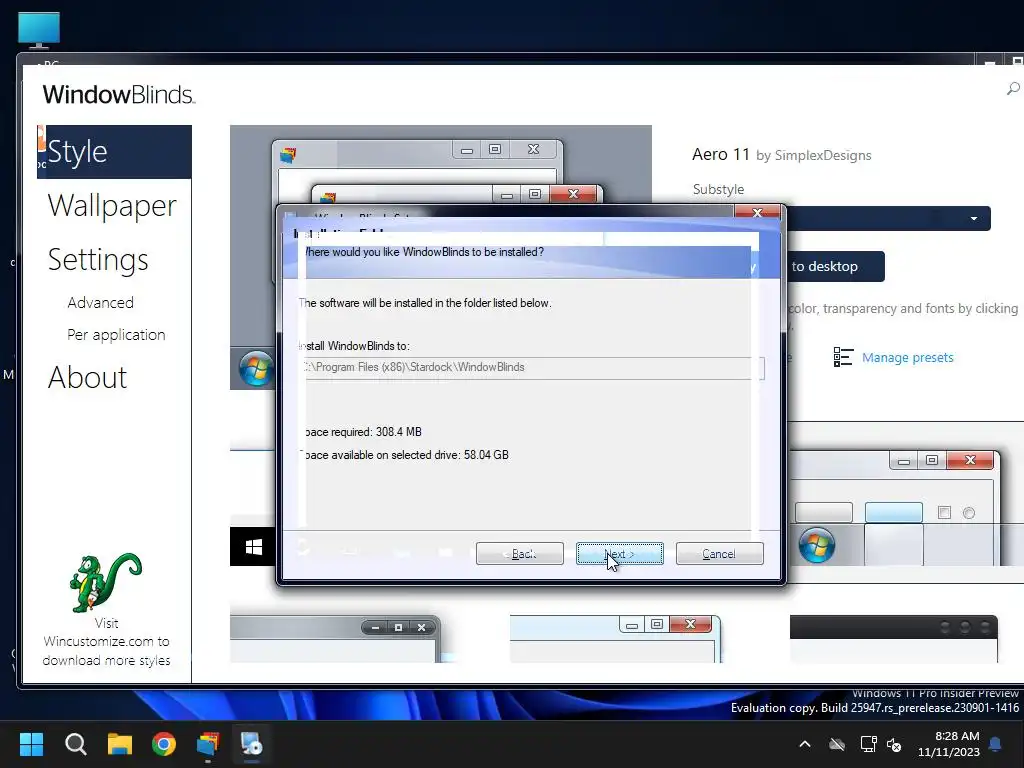
Task: Close the WindowBlinds setup dialog
Action: coord(758,213)
